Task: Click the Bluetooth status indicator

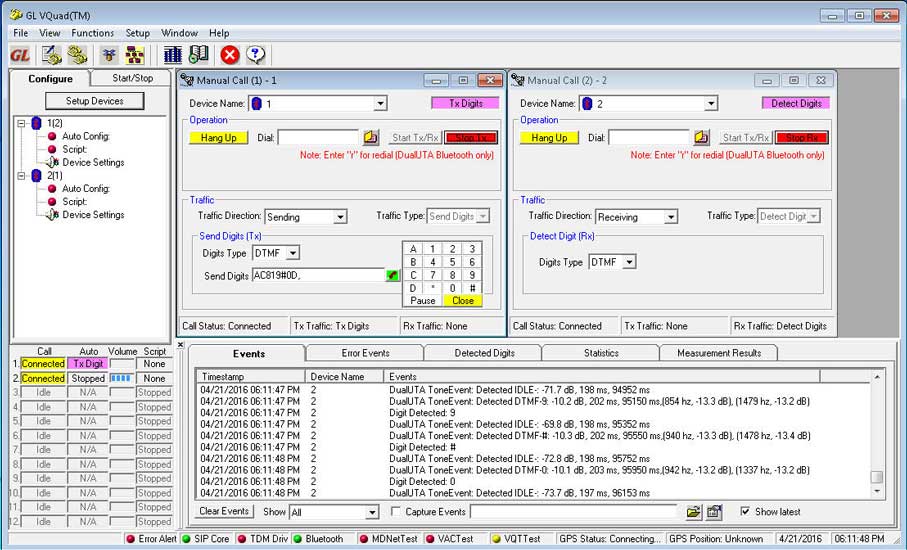Action: coord(319,538)
